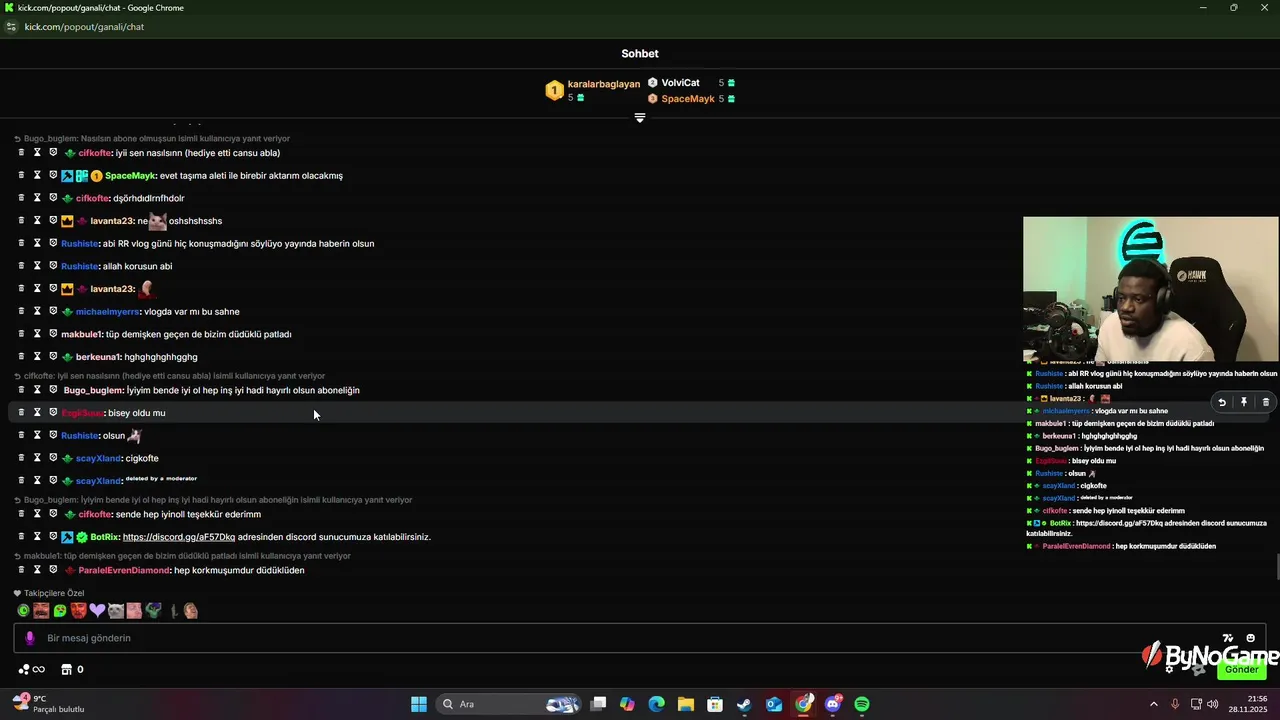Viewport: 1280px width, 720px height.
Task: Delete ParalelEvrenDiamond's message with trash icon
Action: (x=21, y=570)
